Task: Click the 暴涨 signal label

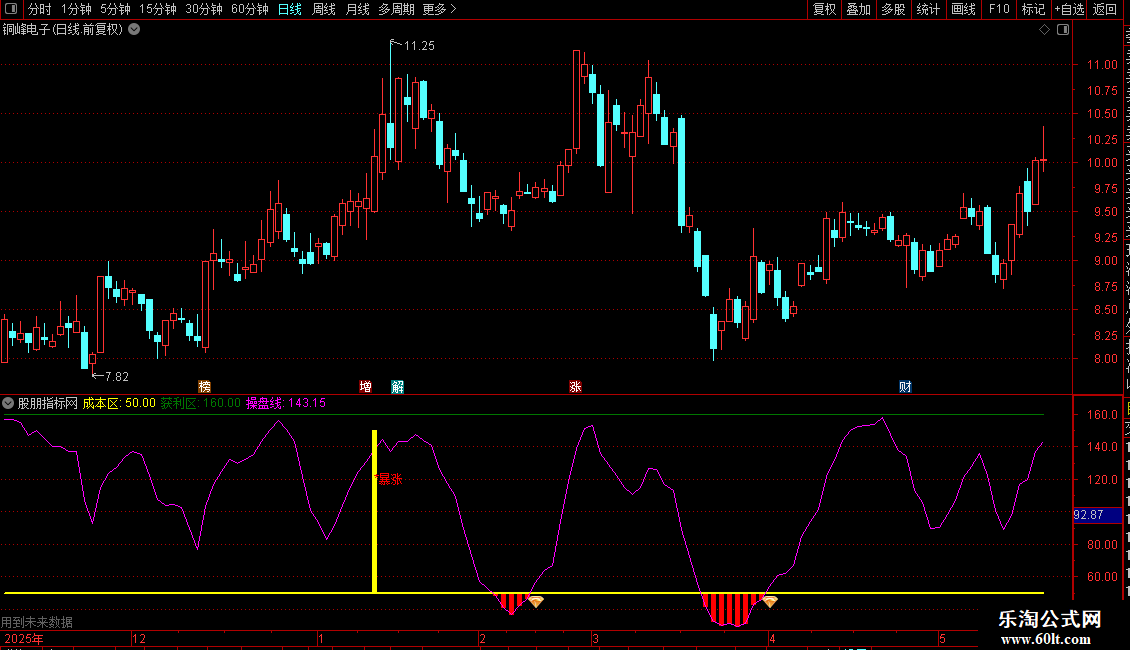Action: point(388,478)
